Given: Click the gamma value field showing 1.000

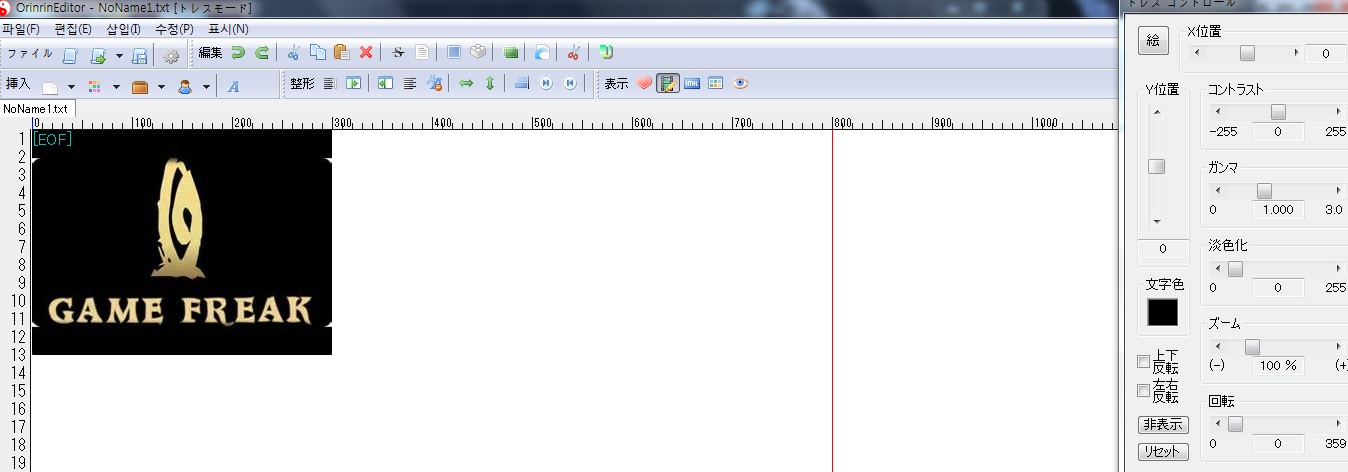Looking at the screenshot, I should coord(1278,210).
